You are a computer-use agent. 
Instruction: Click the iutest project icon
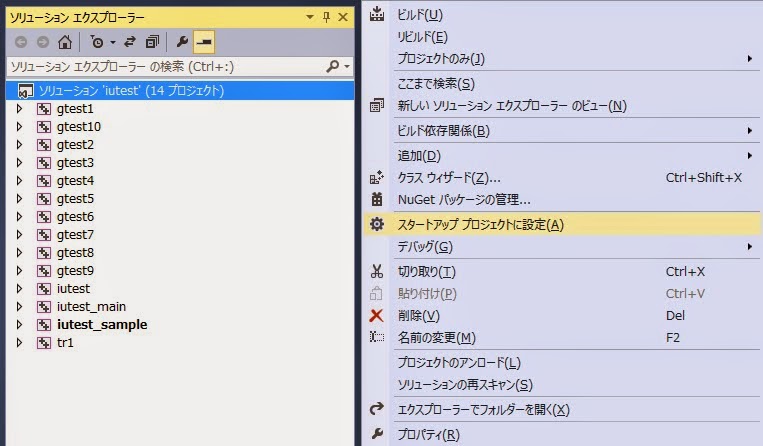(x=44, y=289)
